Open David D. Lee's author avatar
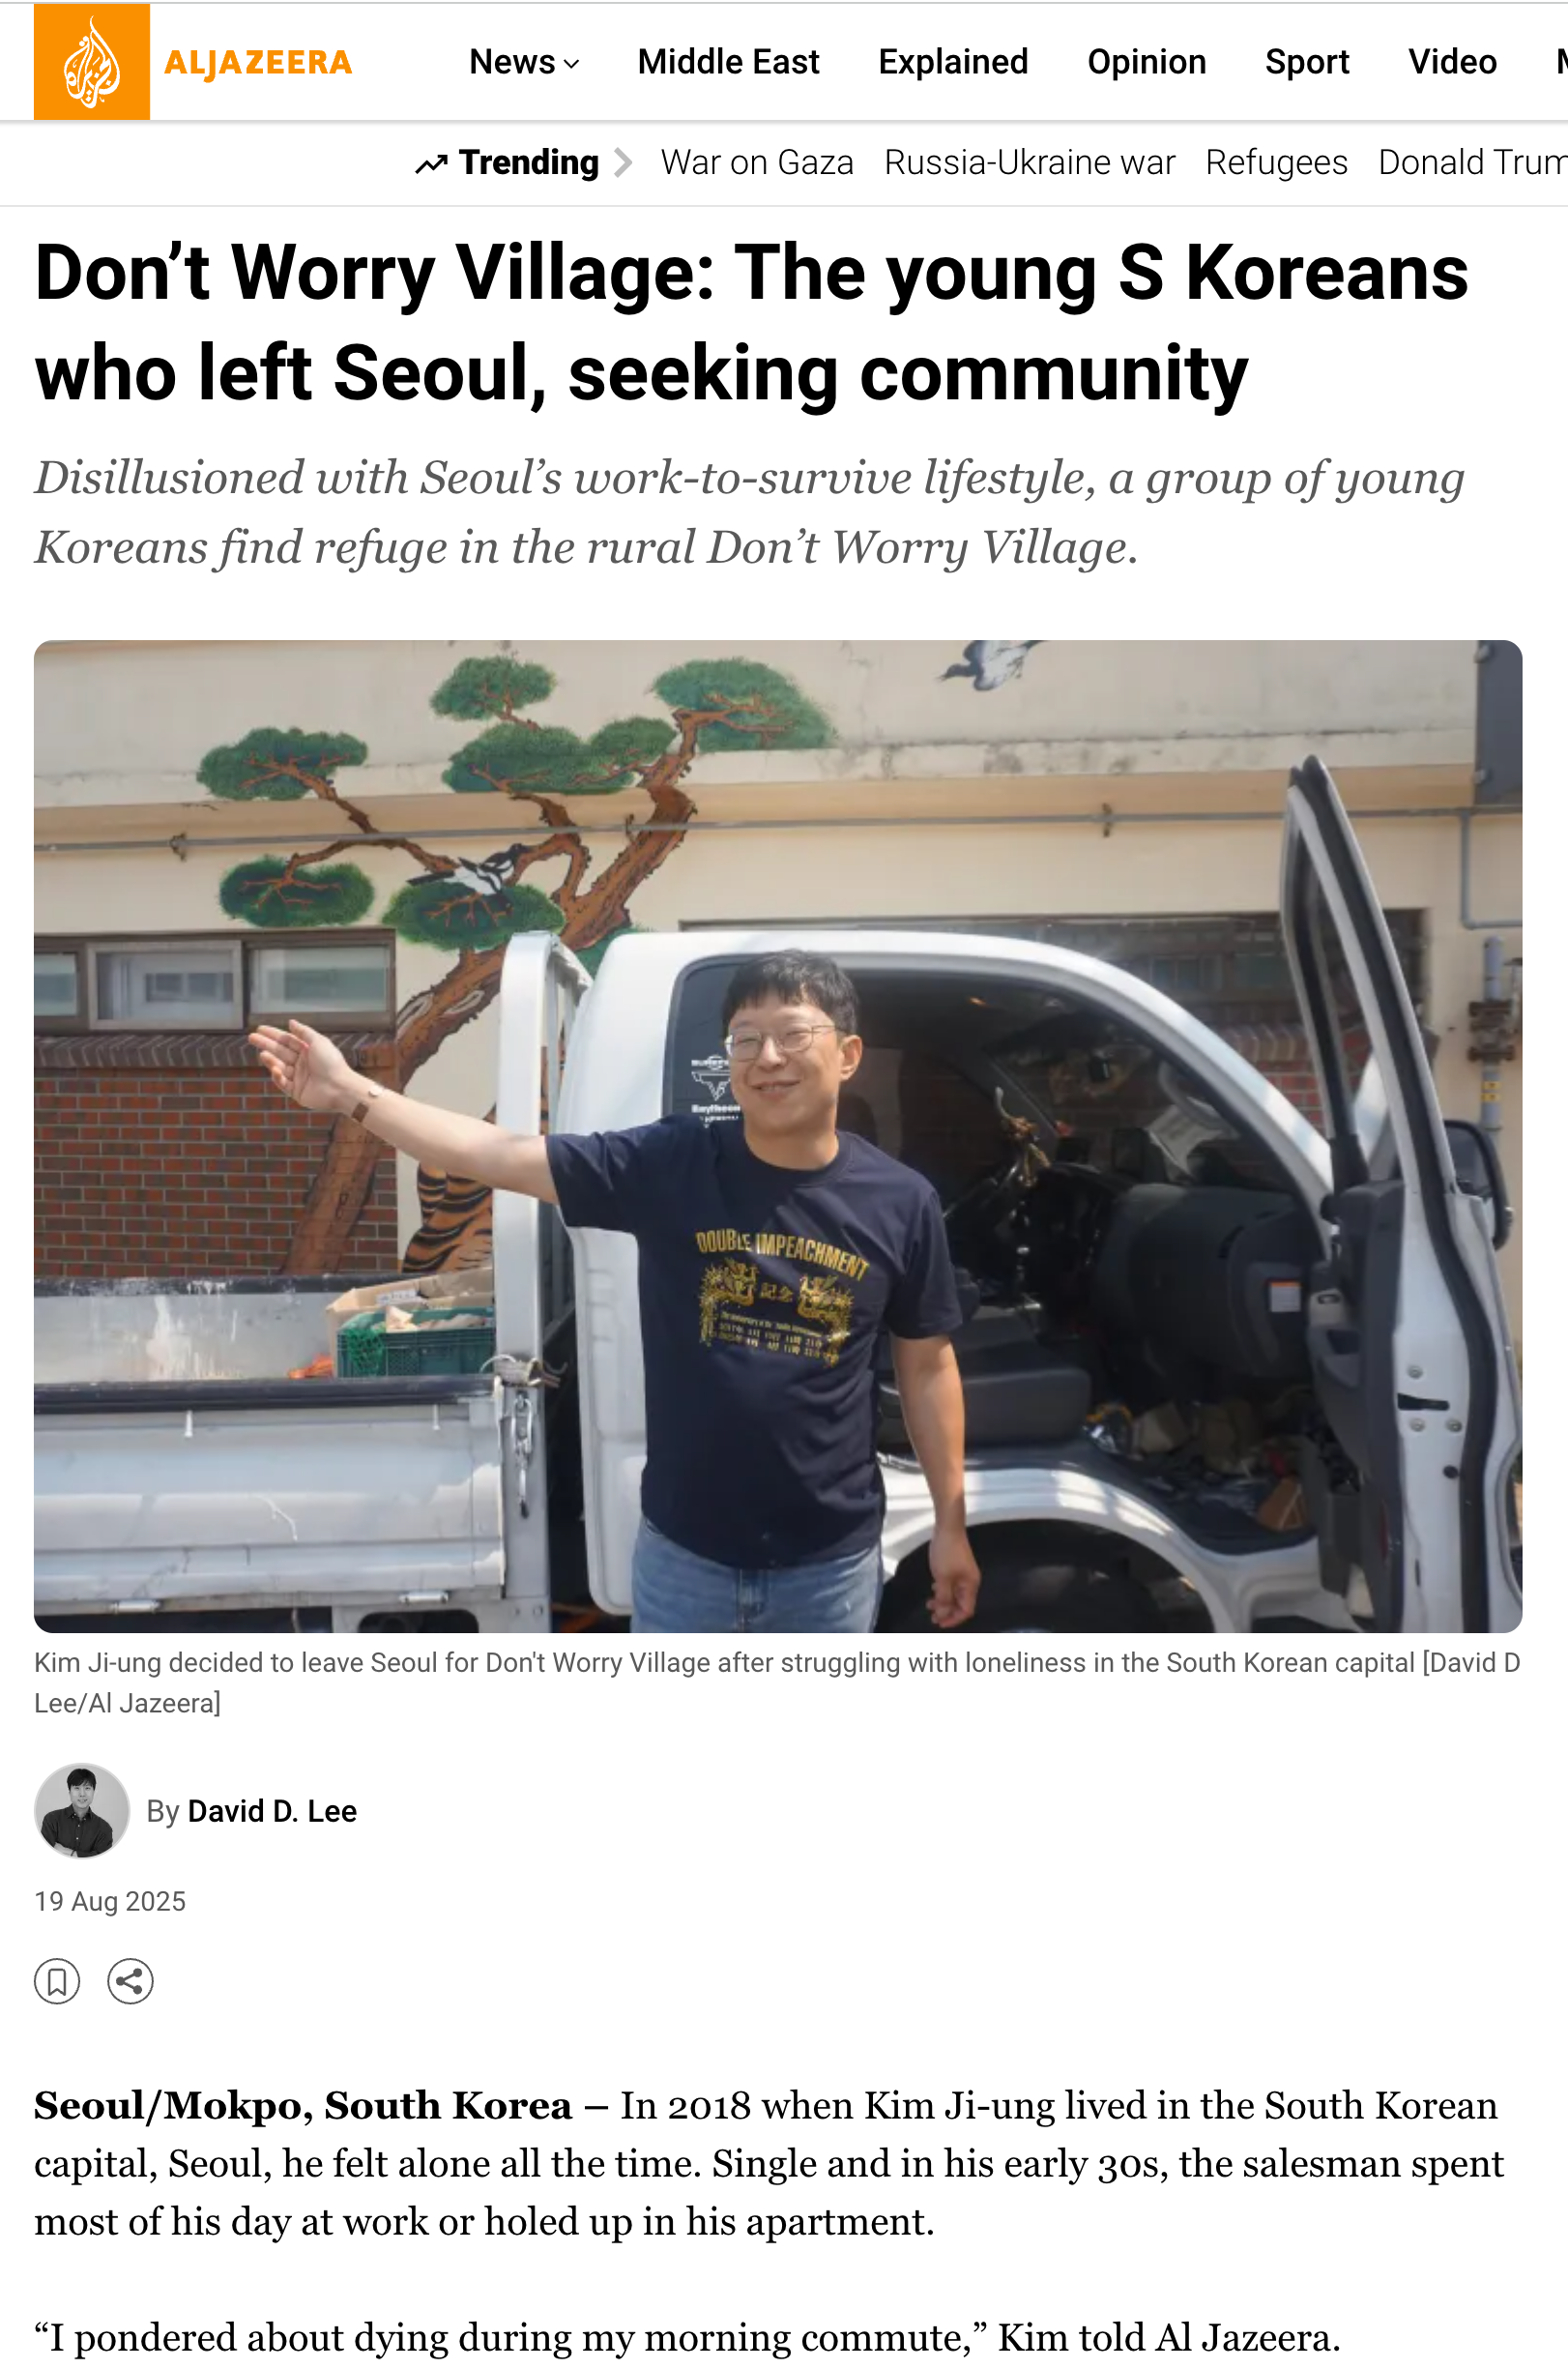1568x2369 pixels. click(82, 1811)
